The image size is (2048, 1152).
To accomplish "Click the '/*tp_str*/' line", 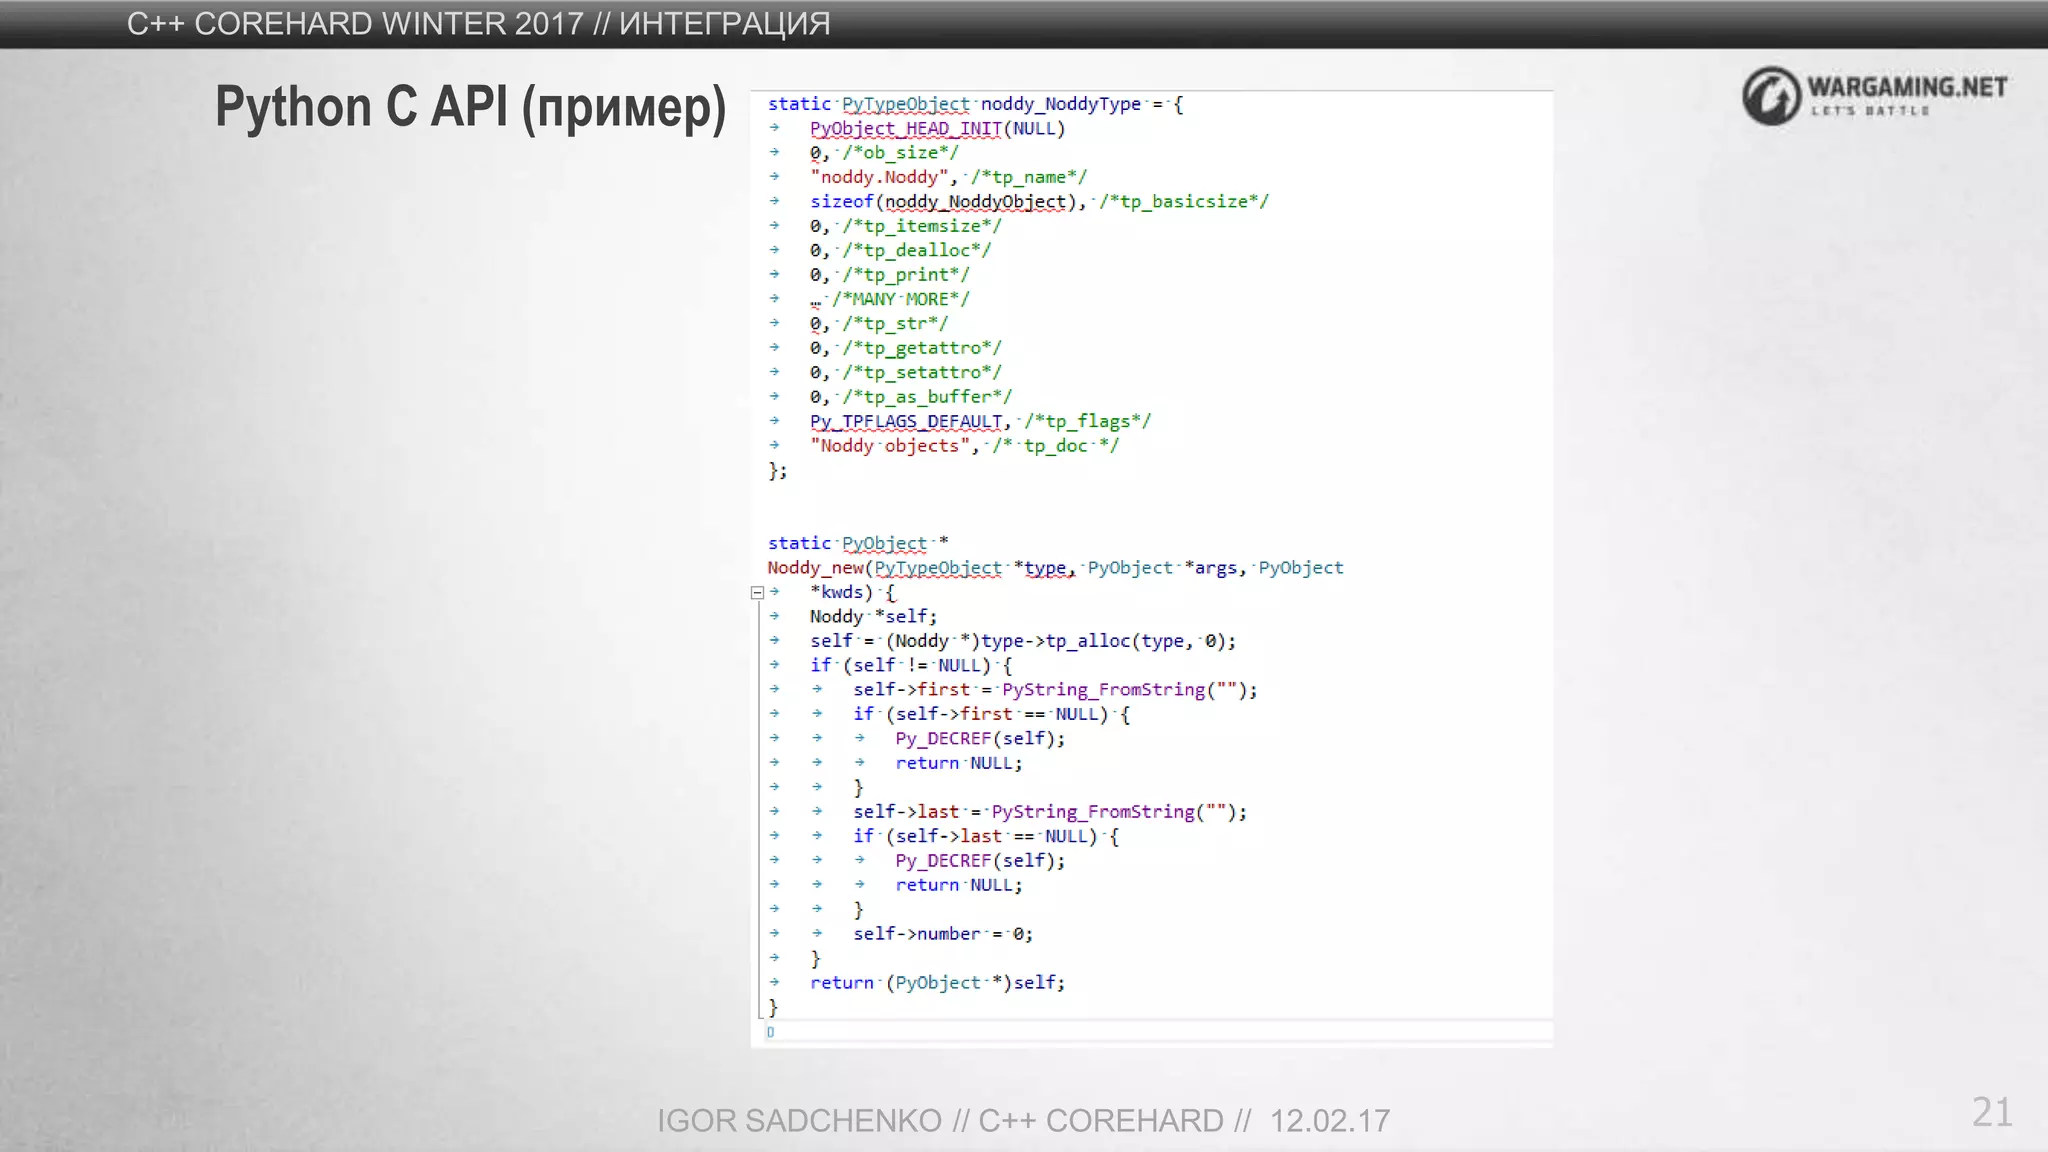I will pyautogui.click(x=878, y=324).
